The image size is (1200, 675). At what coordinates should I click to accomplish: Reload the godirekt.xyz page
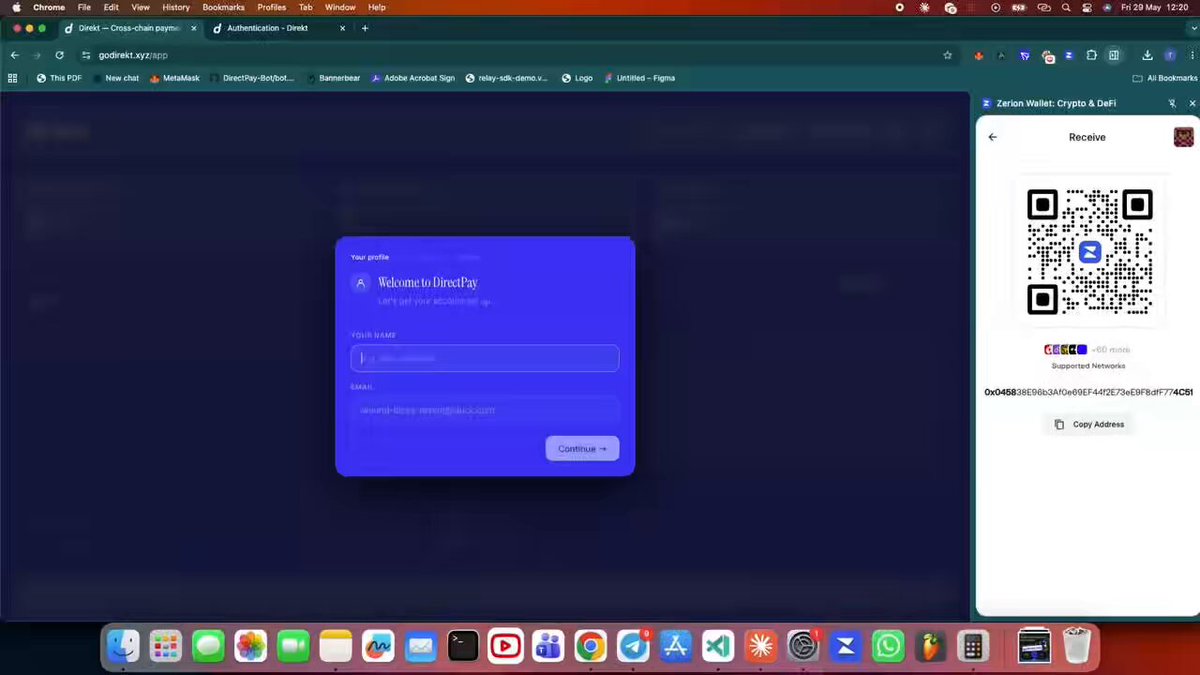click(x=59, y=56)
